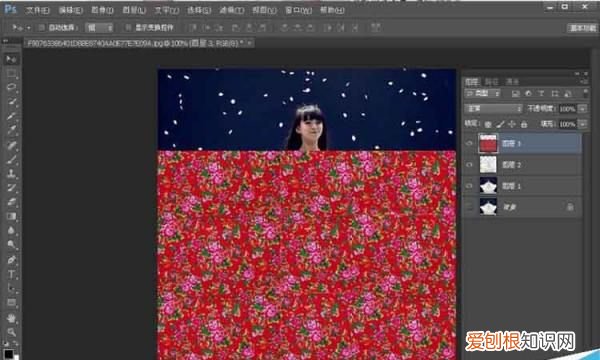Select the Hand tool

11,318
